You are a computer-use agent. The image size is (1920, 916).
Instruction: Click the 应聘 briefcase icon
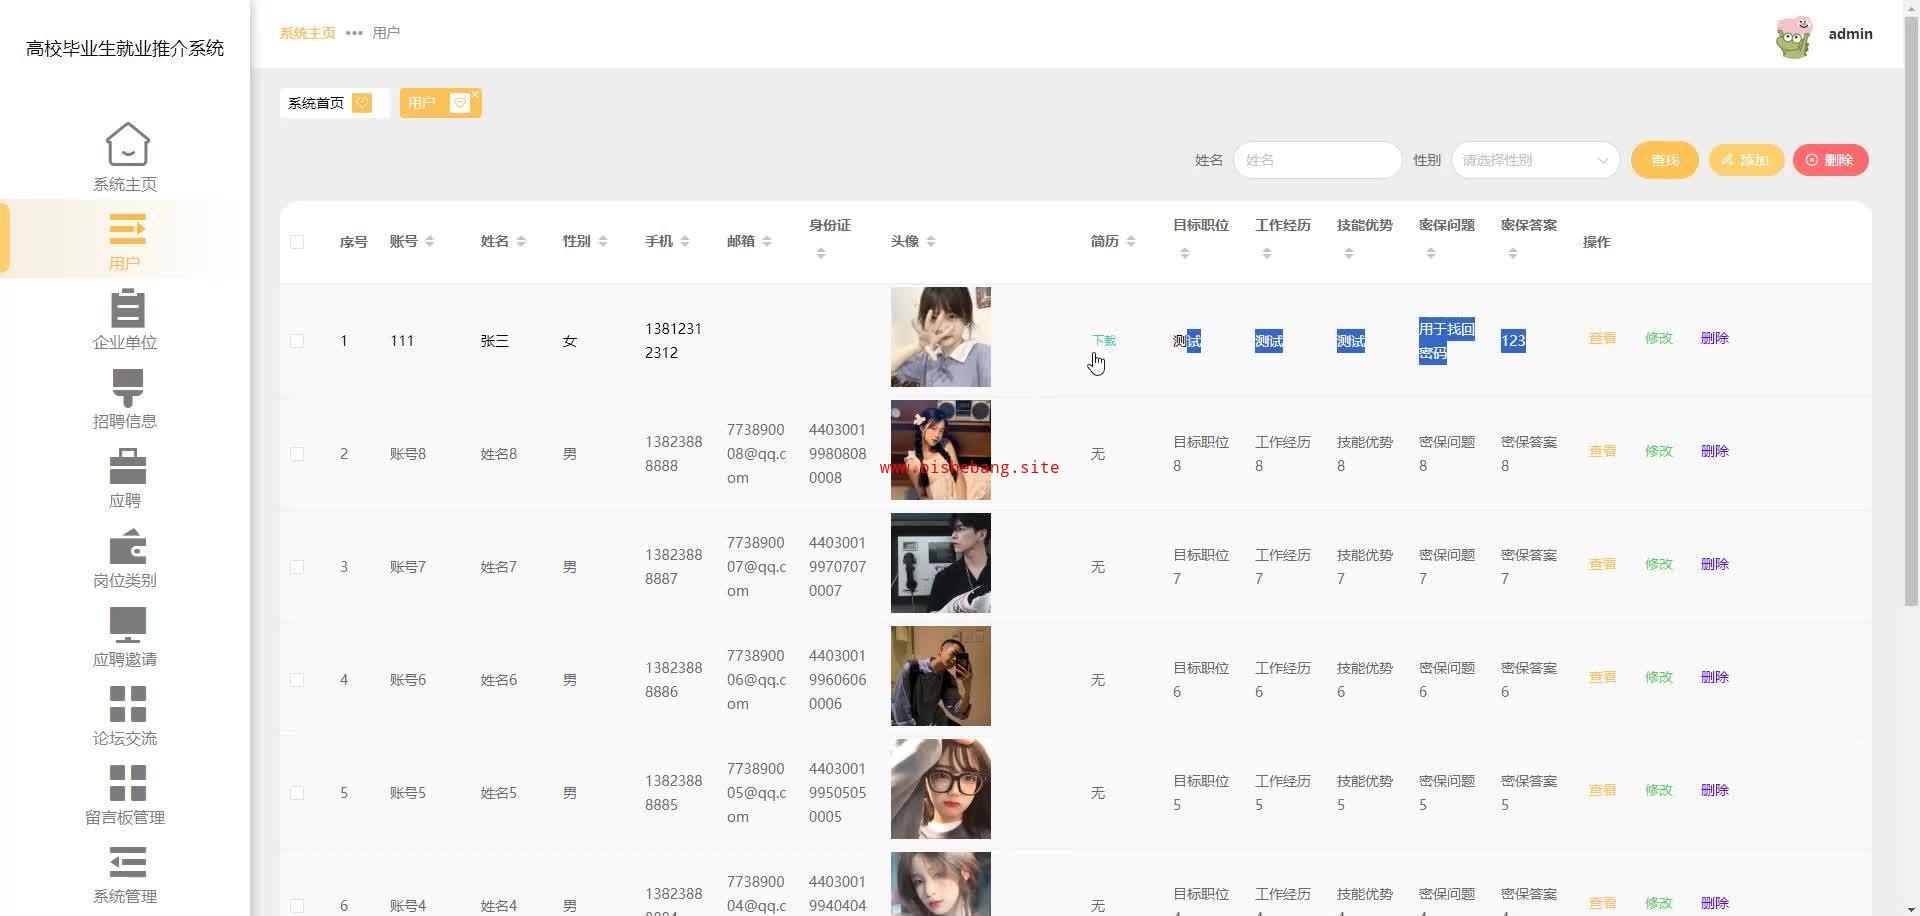(x=127, y=466)
